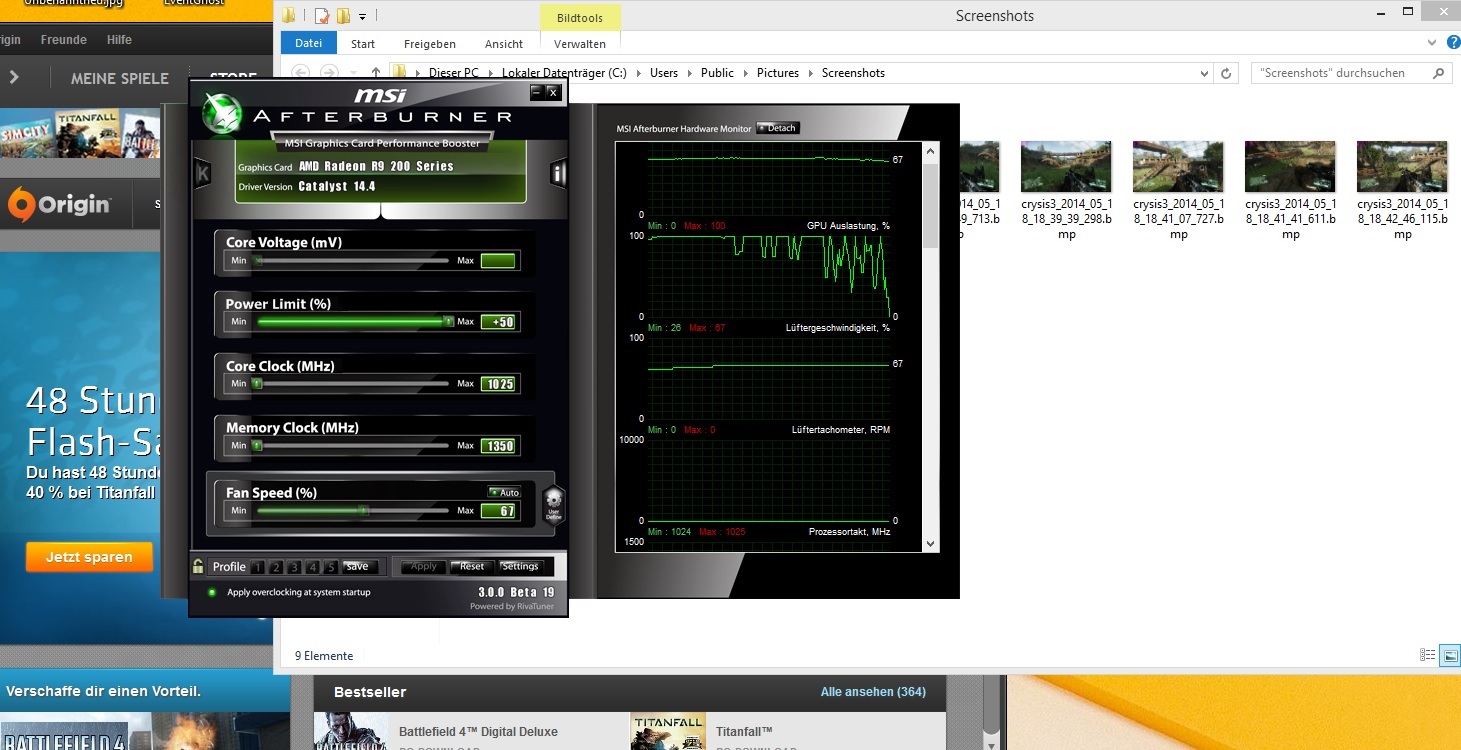Viewport: 1461px width, 750px height.
Task: Open the fan User Define gear
Action: (x=553, y=503)
